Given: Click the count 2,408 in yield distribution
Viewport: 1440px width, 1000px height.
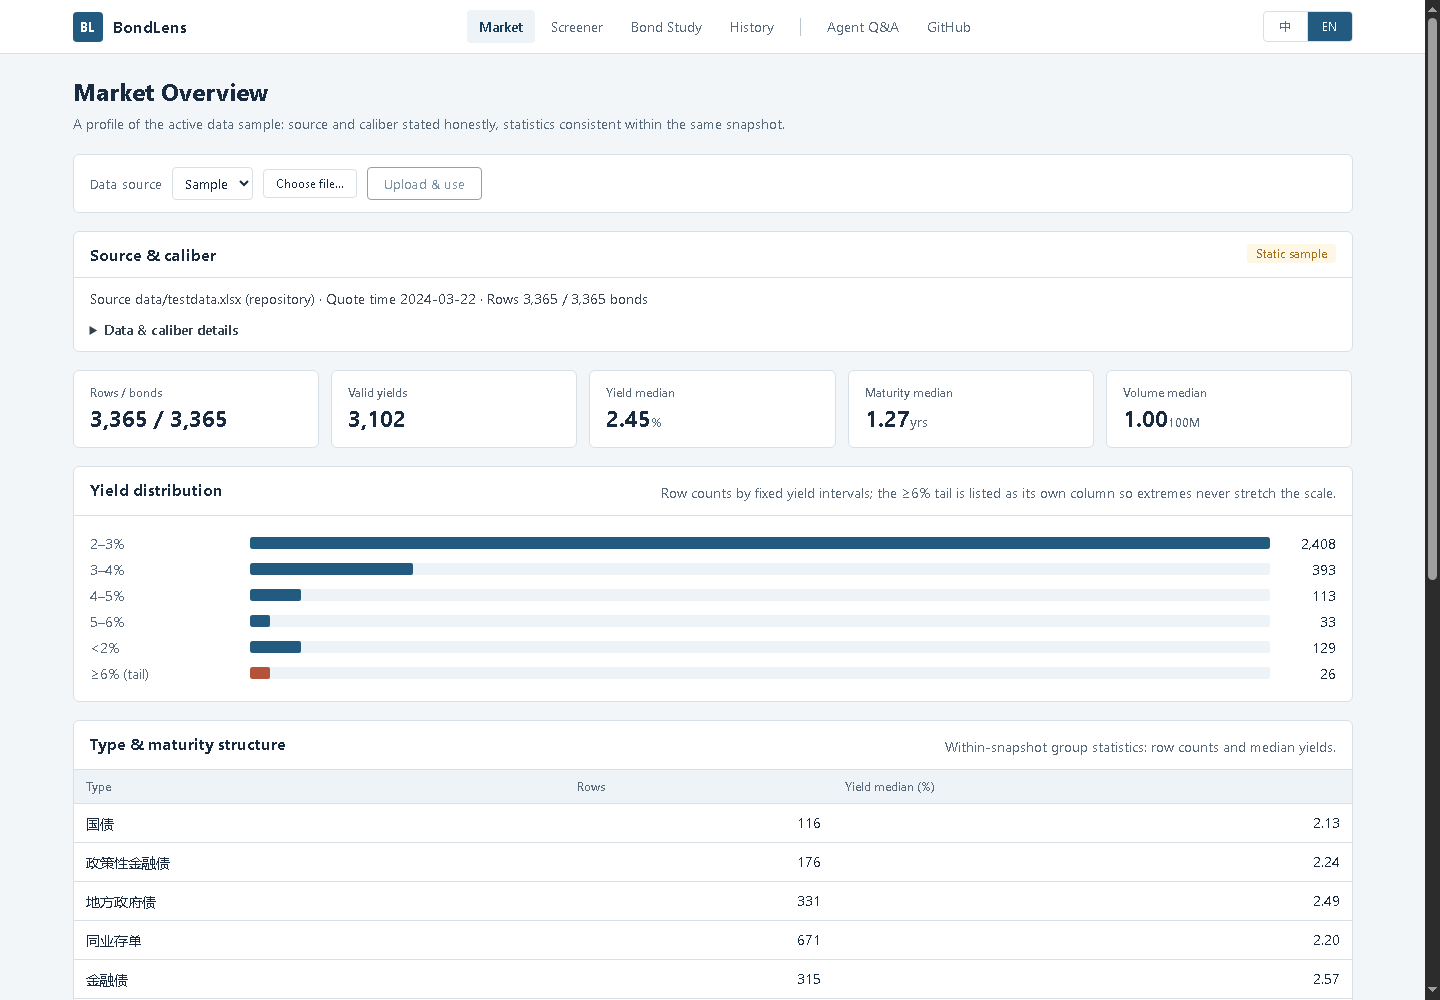Looking at the screenshot, I should [x=1318, y=544].
